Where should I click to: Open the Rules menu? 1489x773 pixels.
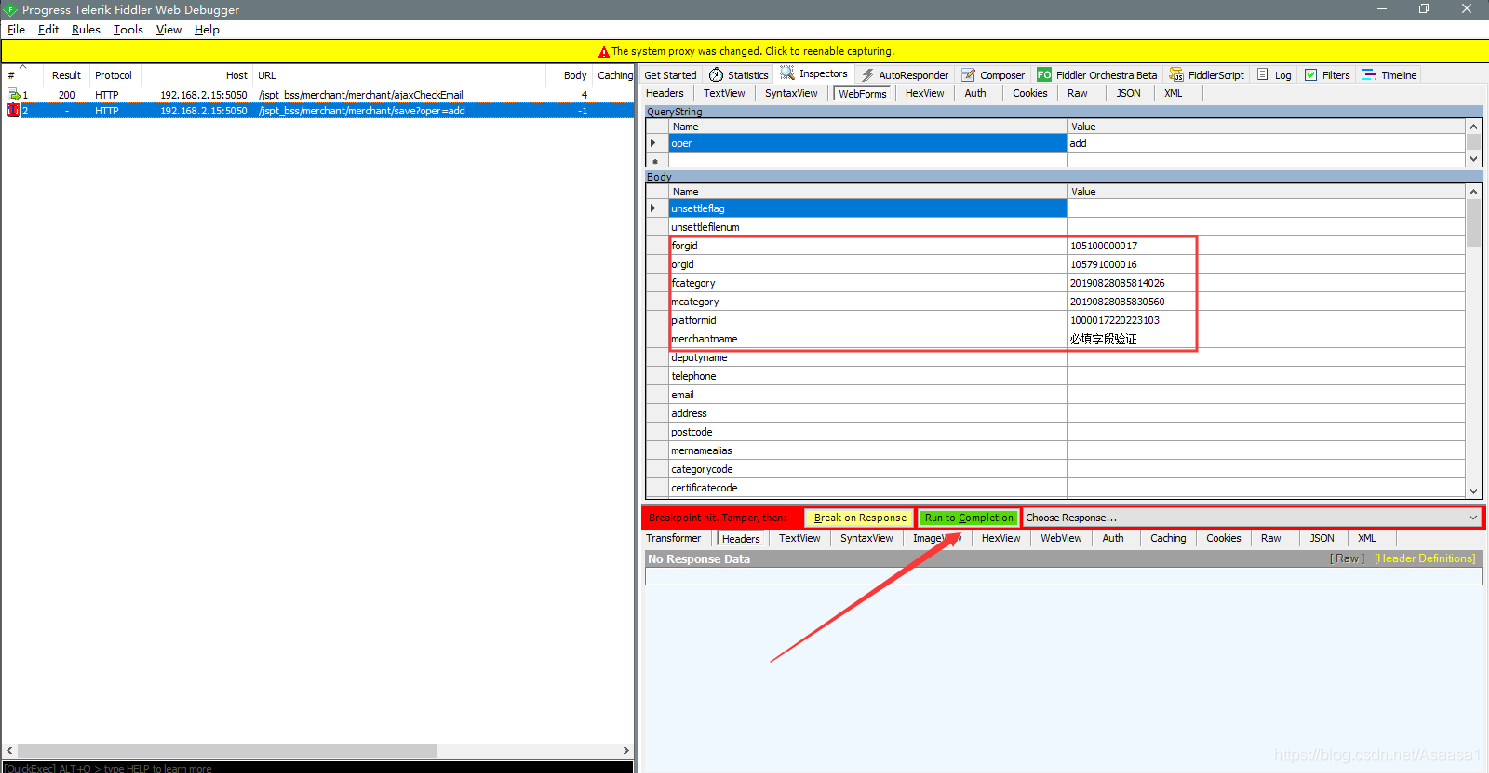click(x=86, y=30)
